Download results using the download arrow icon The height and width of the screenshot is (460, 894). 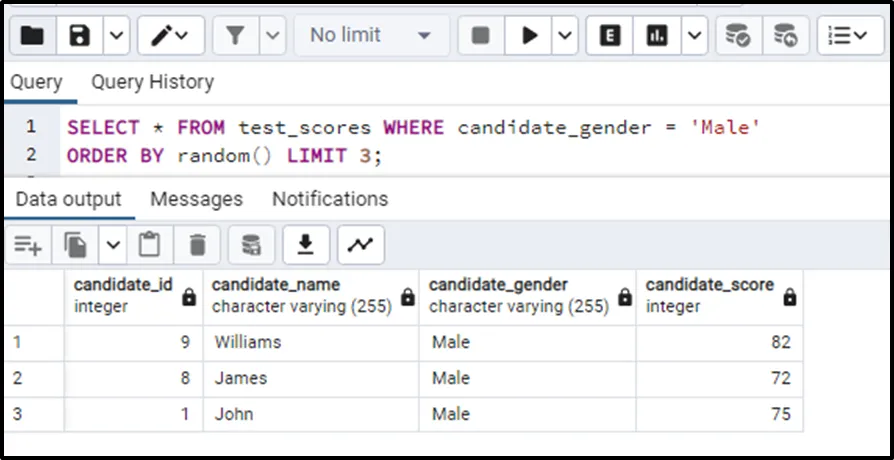[307, 244]
